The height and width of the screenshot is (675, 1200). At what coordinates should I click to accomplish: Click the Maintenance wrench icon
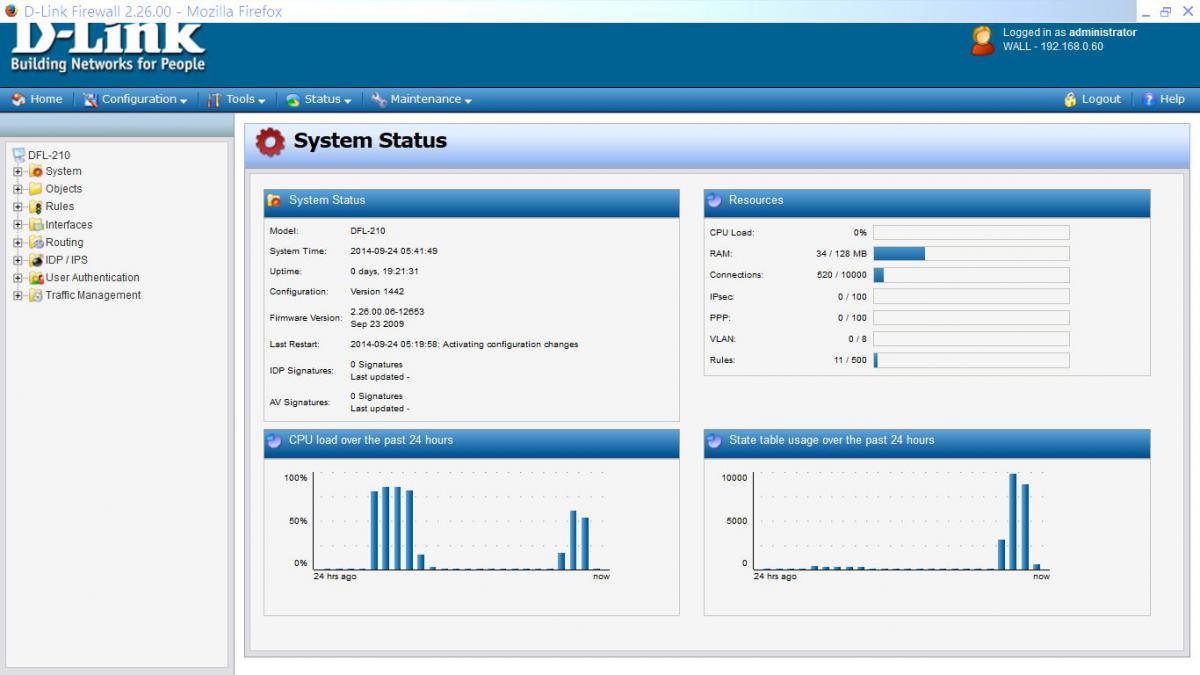pos(379,99)
